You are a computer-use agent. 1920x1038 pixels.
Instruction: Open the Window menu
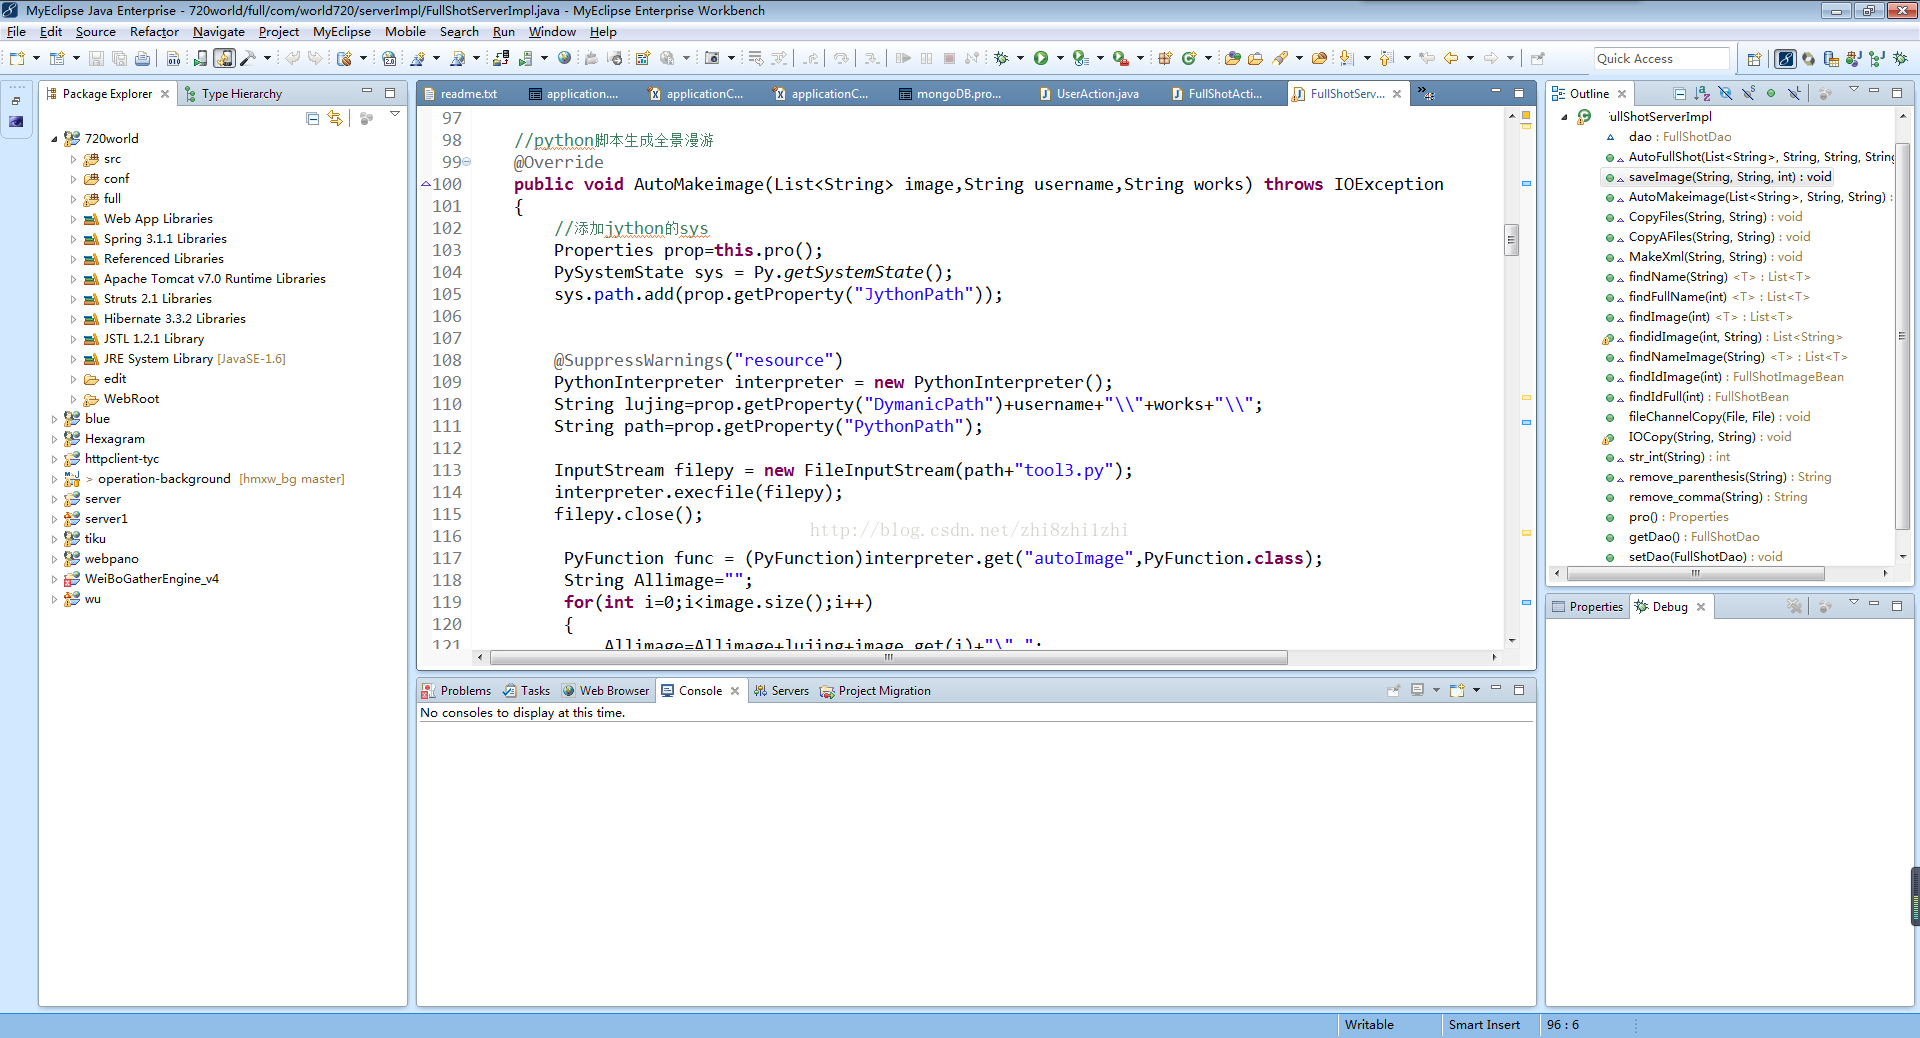tap(552, 31)
